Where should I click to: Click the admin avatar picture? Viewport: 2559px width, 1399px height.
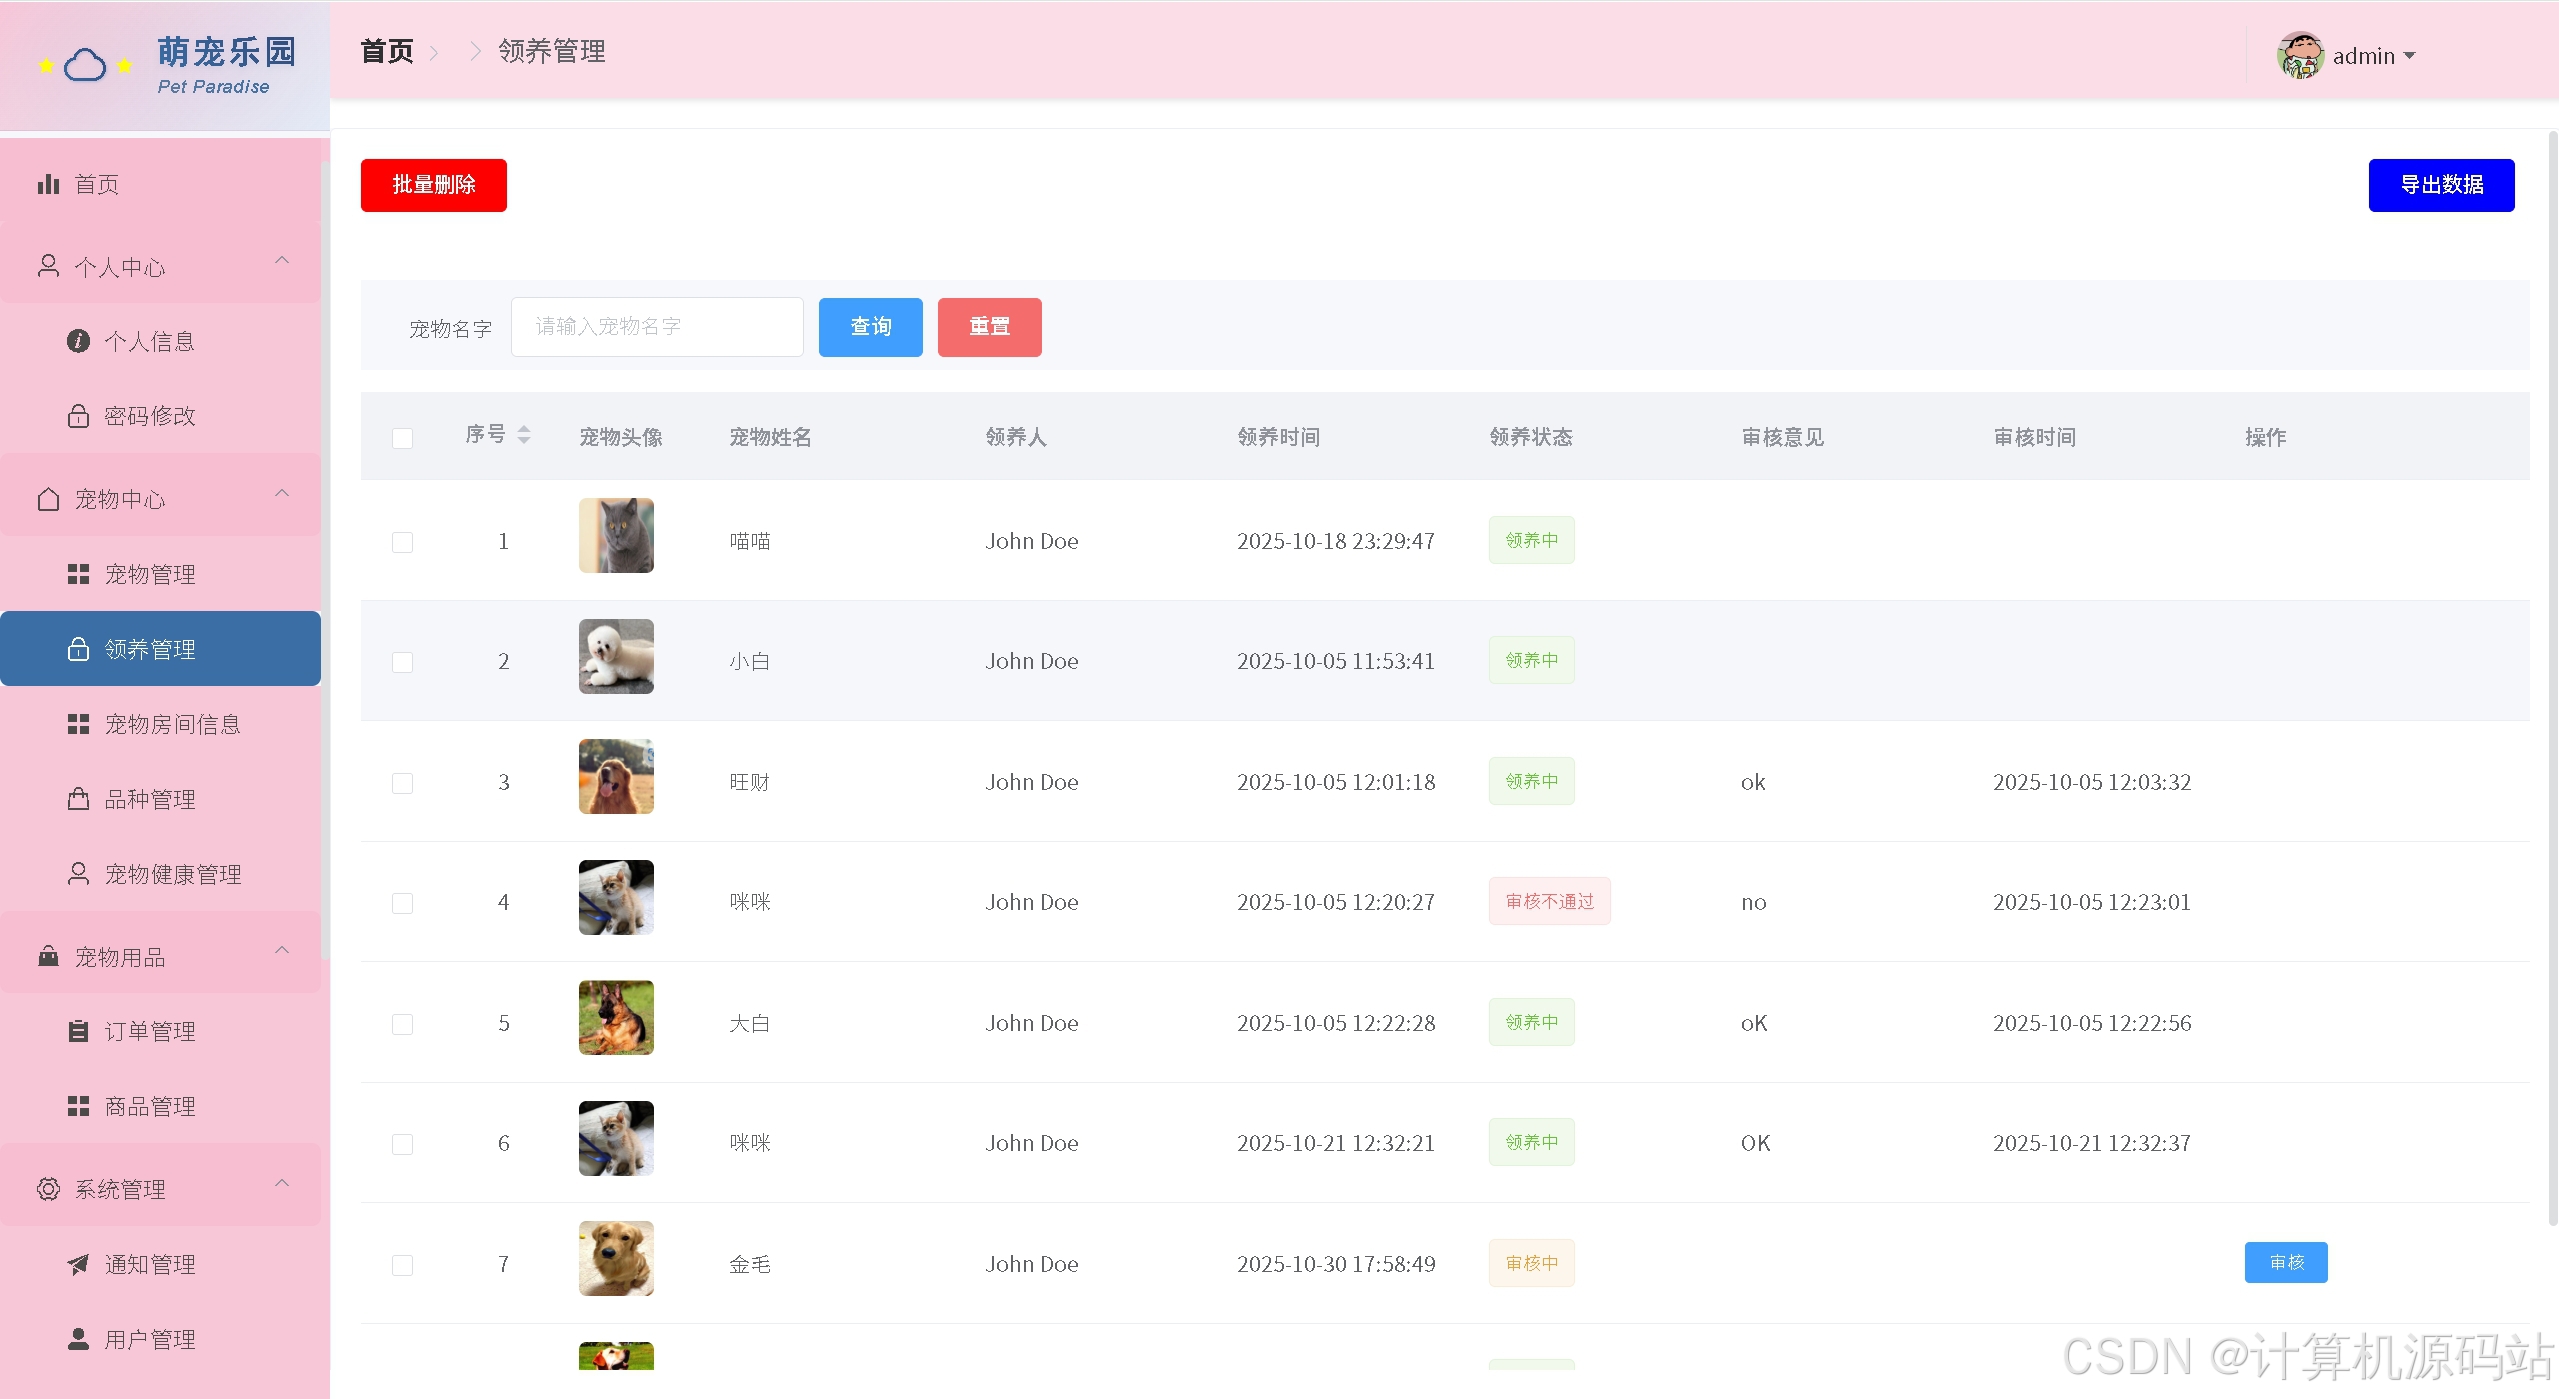tap(2300, 55)
